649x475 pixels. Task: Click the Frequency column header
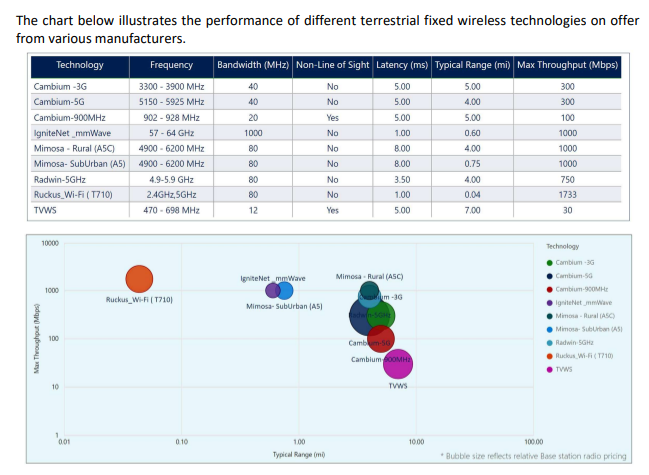171,65
